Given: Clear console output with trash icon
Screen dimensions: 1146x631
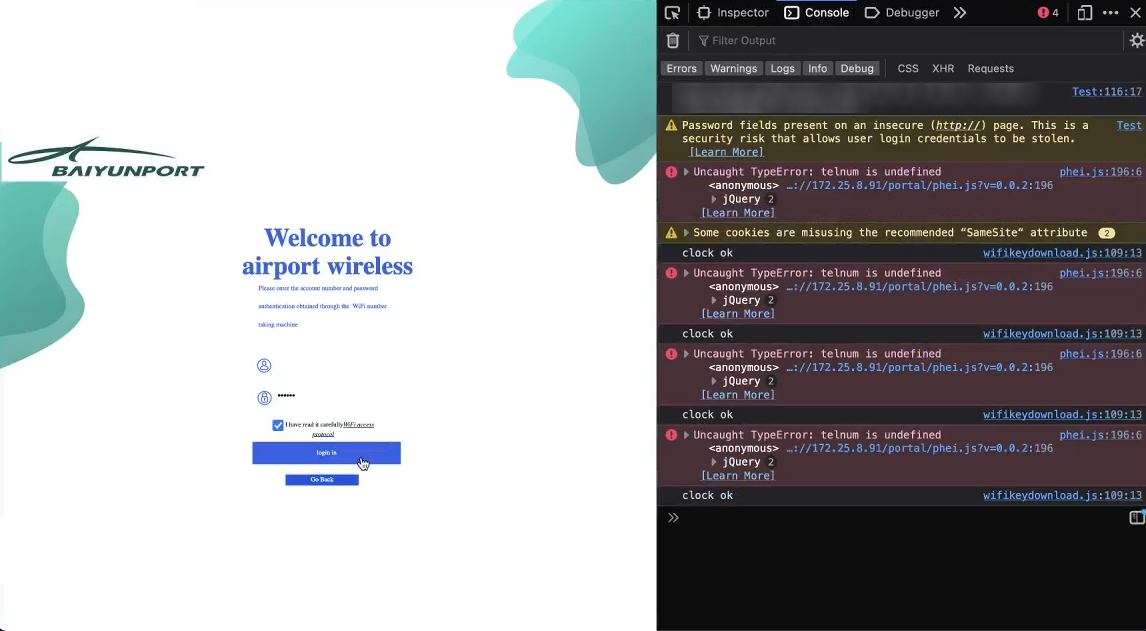Looking at the screenshot, I should tap(673, 41).
